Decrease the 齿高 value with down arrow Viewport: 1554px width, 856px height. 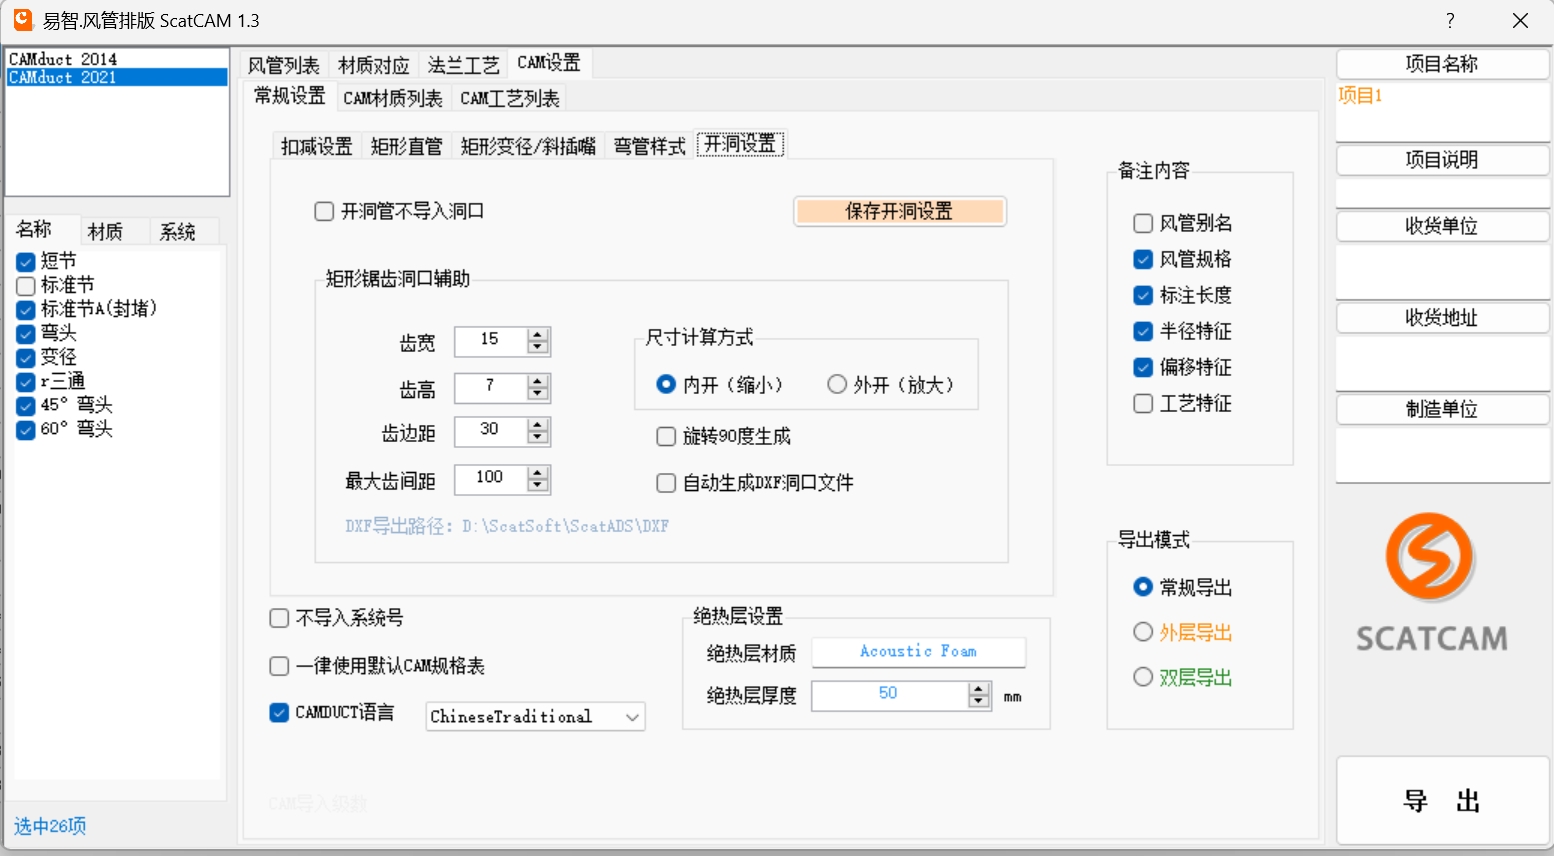tap(538, 394)
